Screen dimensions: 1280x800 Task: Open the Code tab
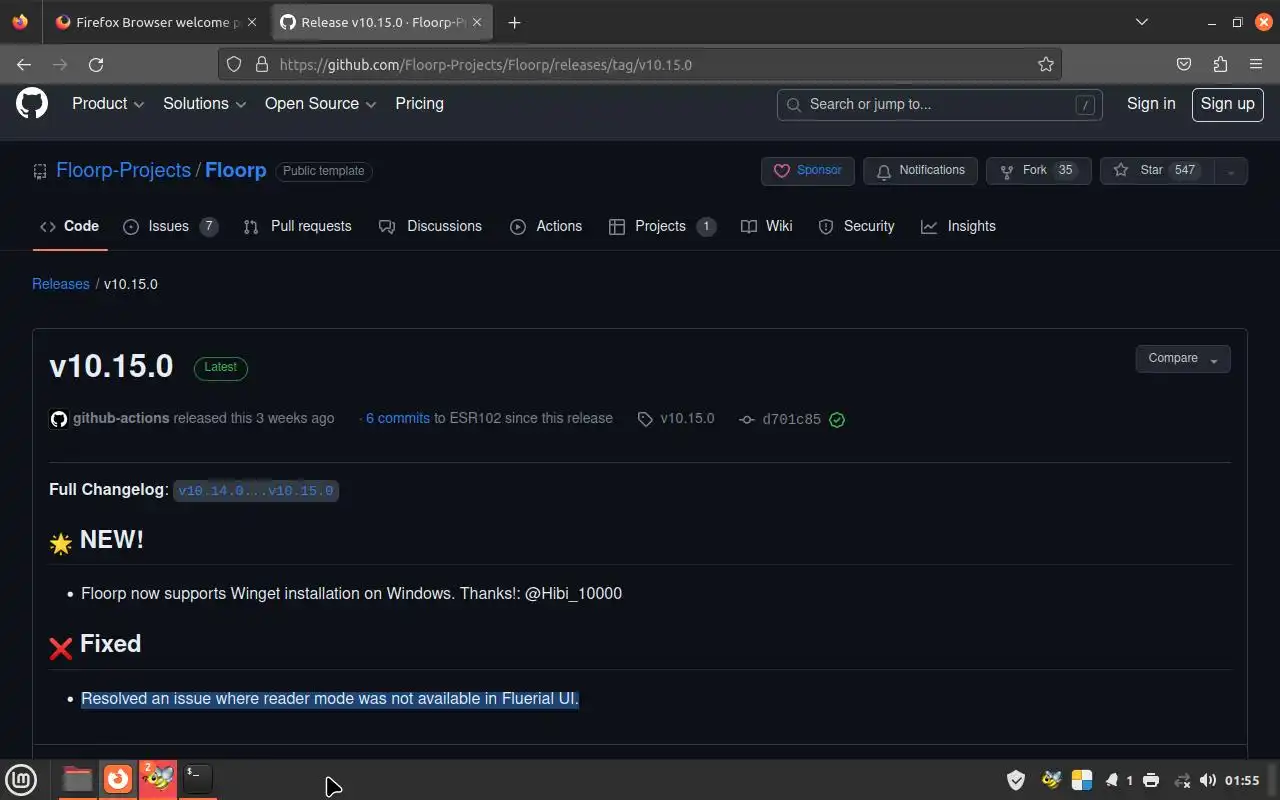point(69,227)
